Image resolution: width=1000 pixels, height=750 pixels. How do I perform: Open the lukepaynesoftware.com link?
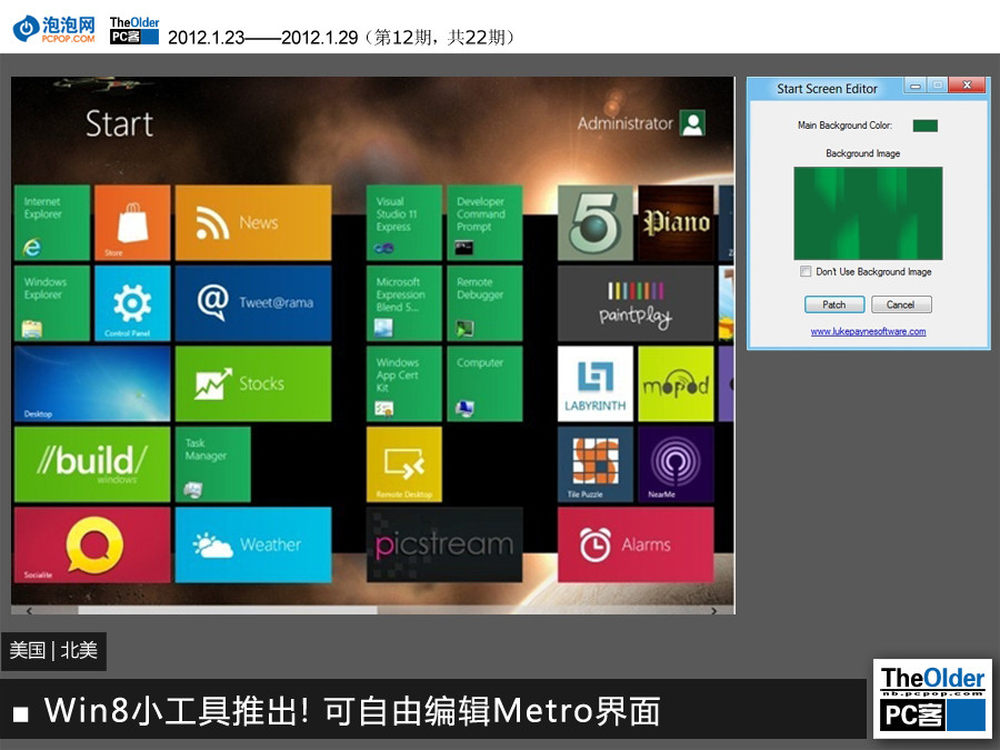pos(868,332)
